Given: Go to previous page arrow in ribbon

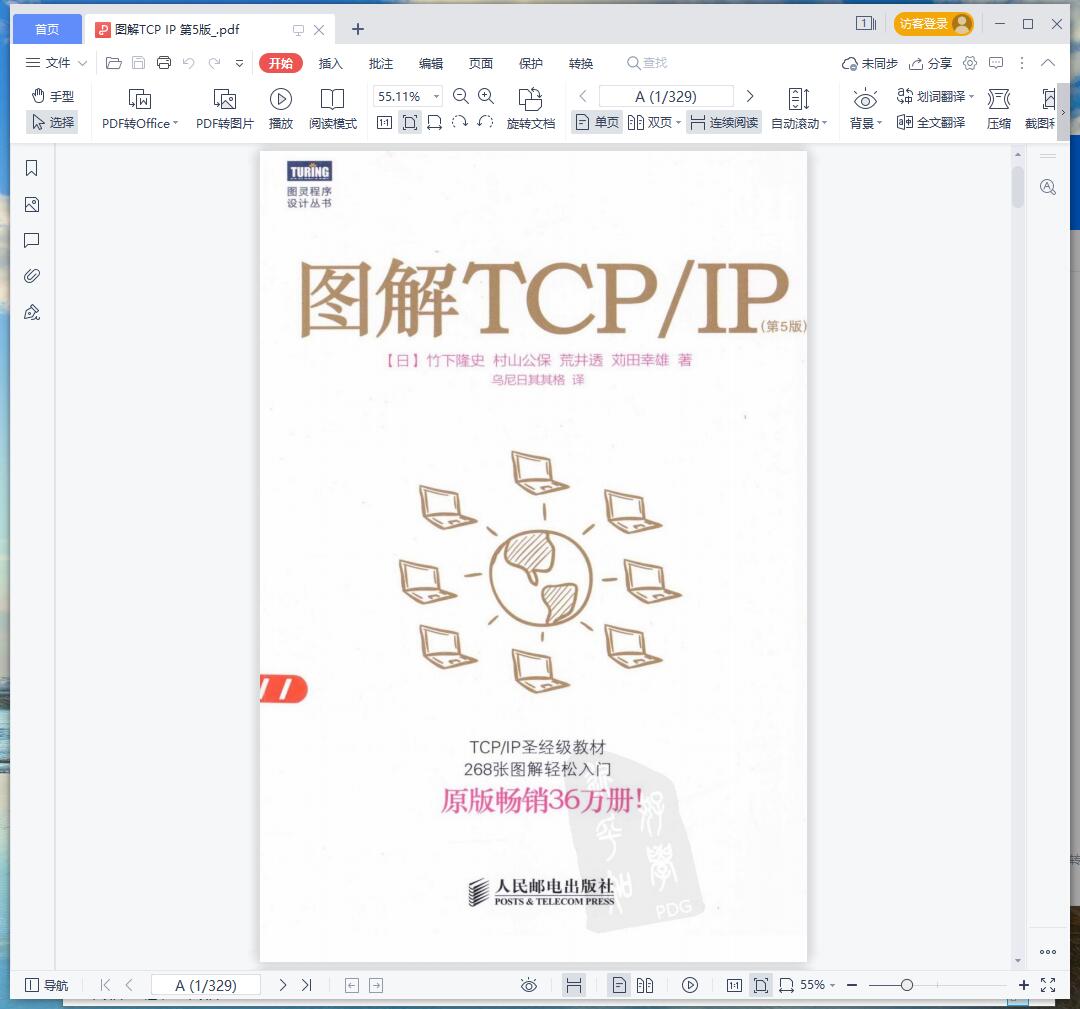Looking at the screenshot, I should pyautogui.click(x=583, y=96).
